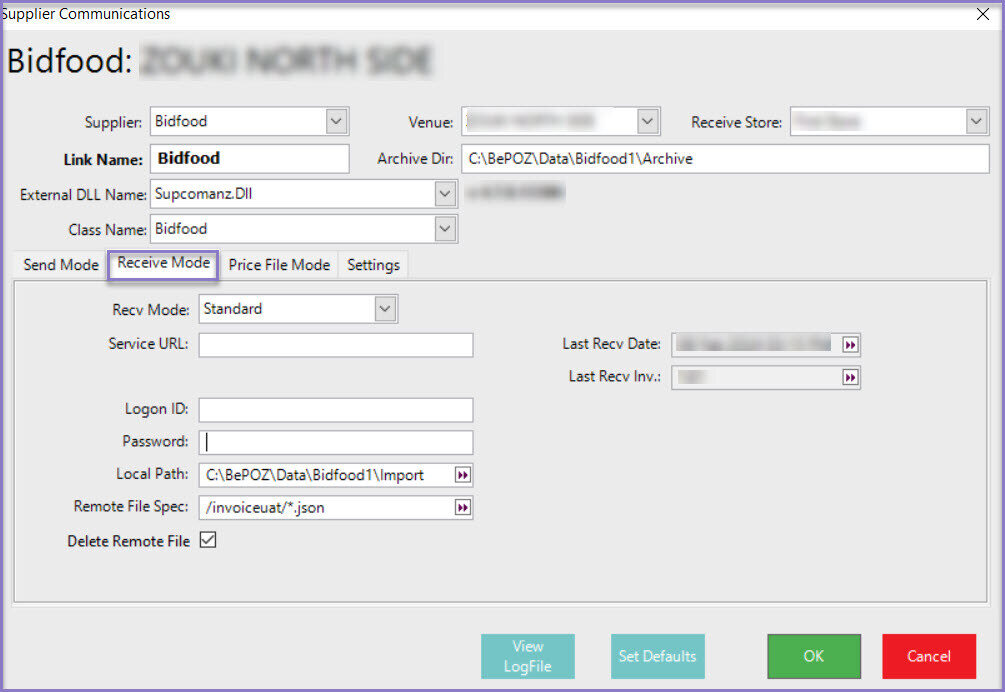Click the Service URL input field
Viewport: 1005px width, 692px height.
336,345
